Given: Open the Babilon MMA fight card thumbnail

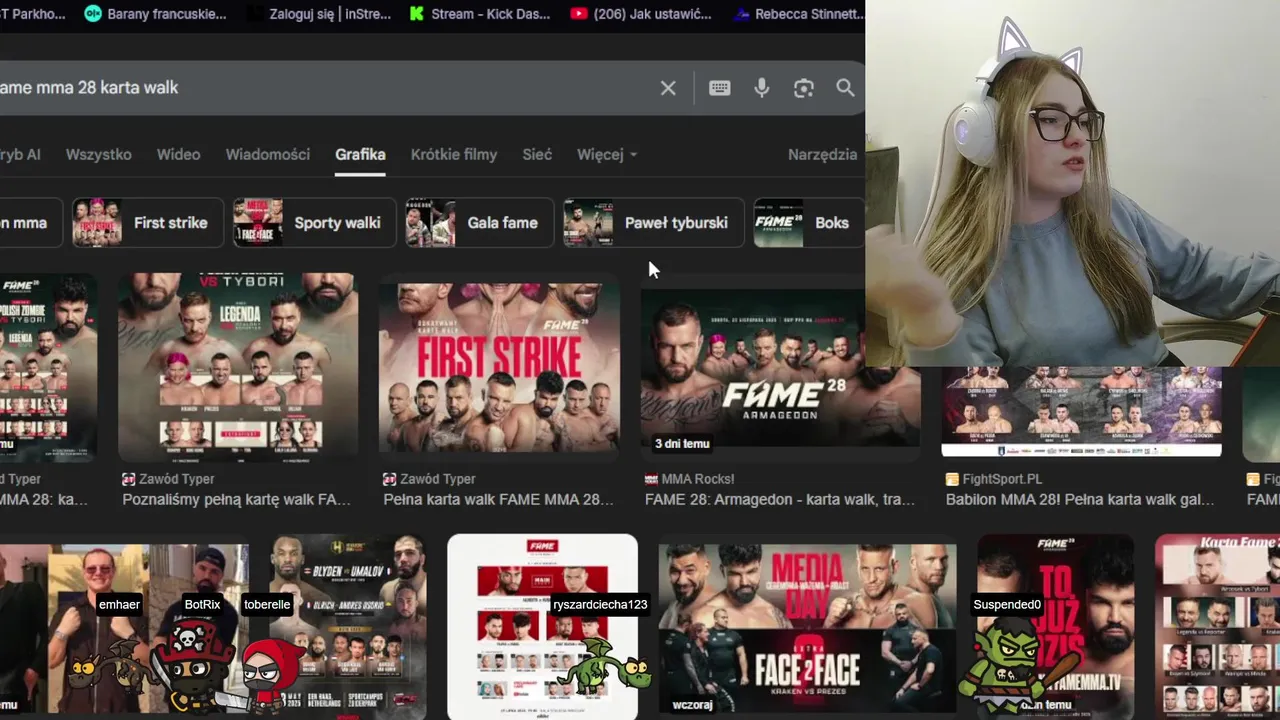Looking at the screenshot, I should 1081,411.
